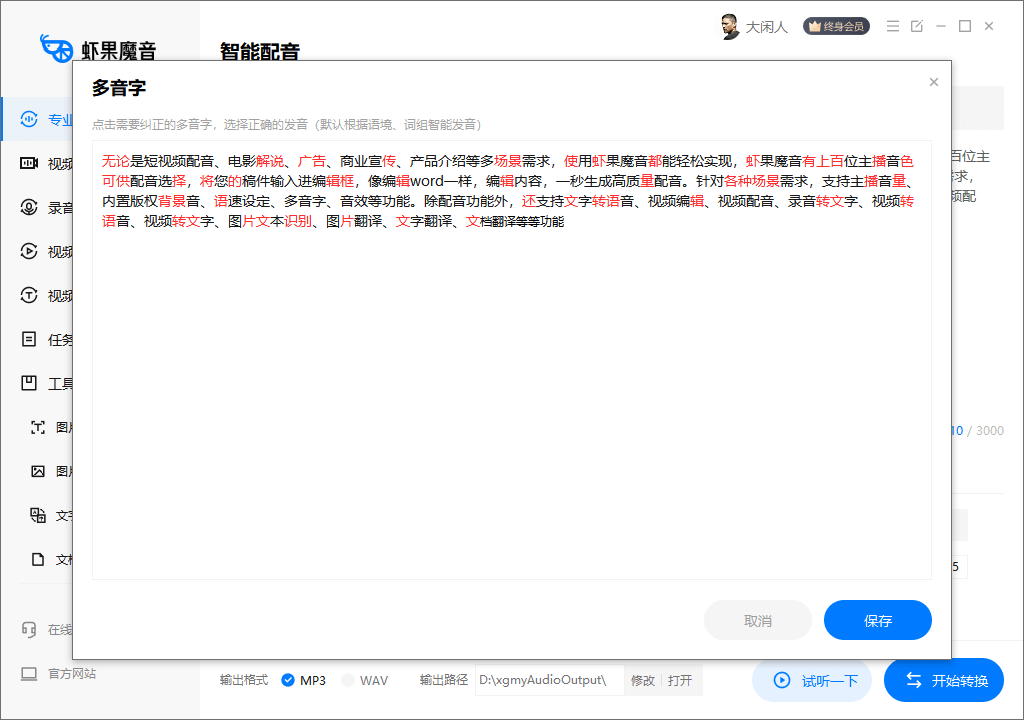Click the 官方网站 laptop icon

tap(29, 674)
